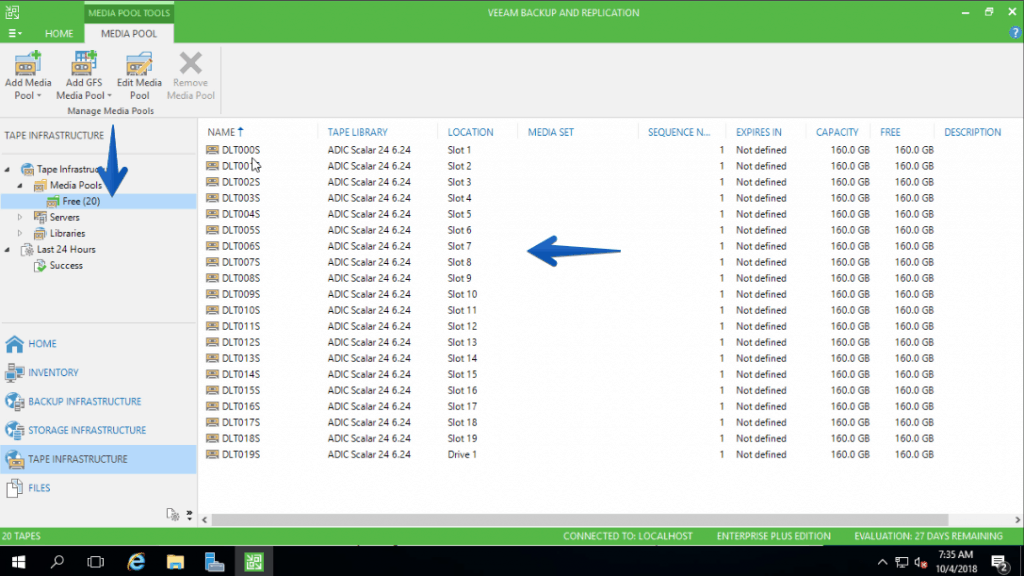Click the navigation pane overflow chevron
This screenshot has height=576, width=1024.
tap(189, 515)
